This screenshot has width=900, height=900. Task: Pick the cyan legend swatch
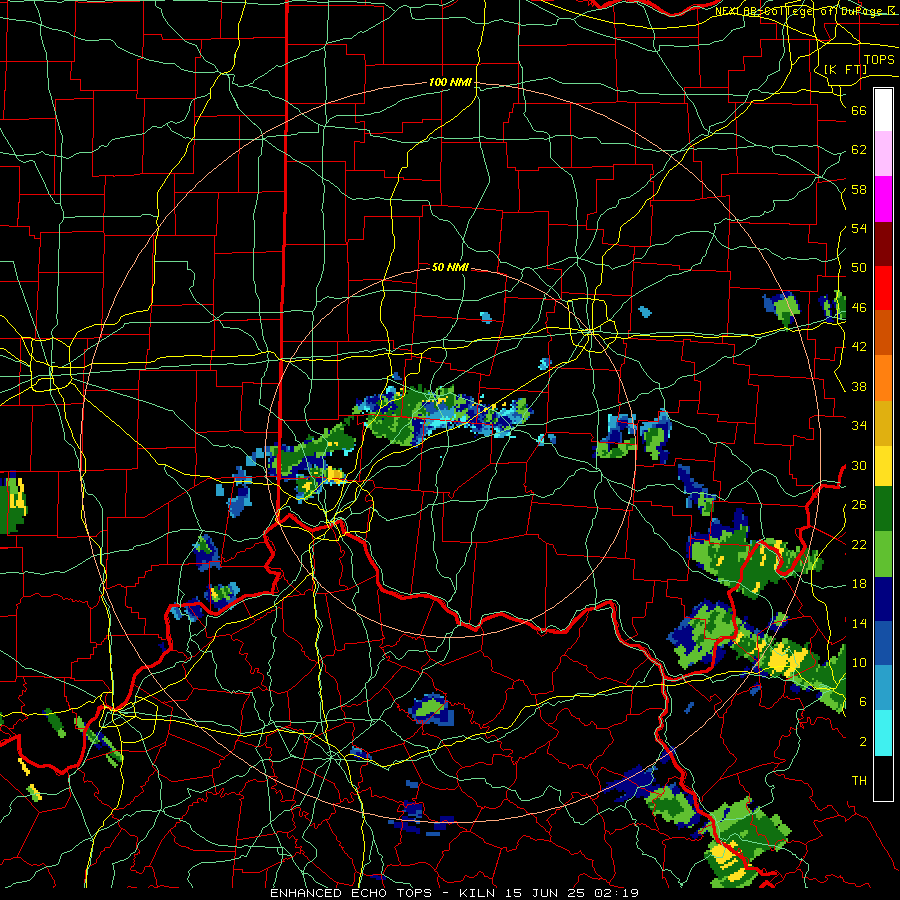tap(883, 734)
